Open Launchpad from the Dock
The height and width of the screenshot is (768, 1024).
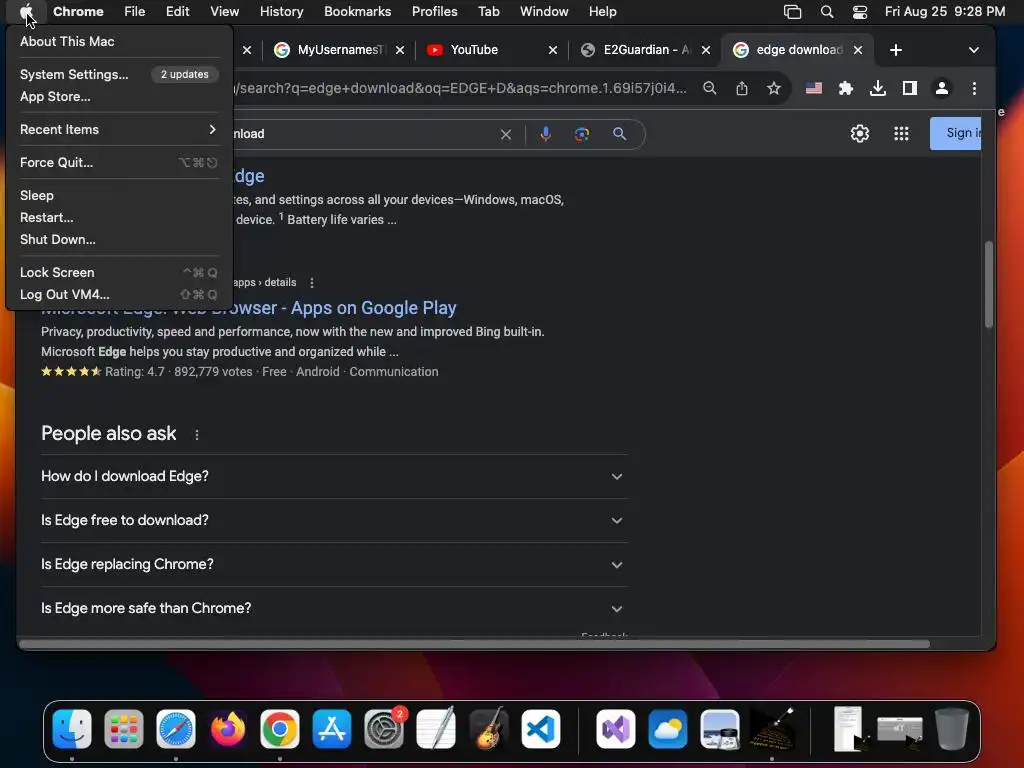tap(123, 729)
